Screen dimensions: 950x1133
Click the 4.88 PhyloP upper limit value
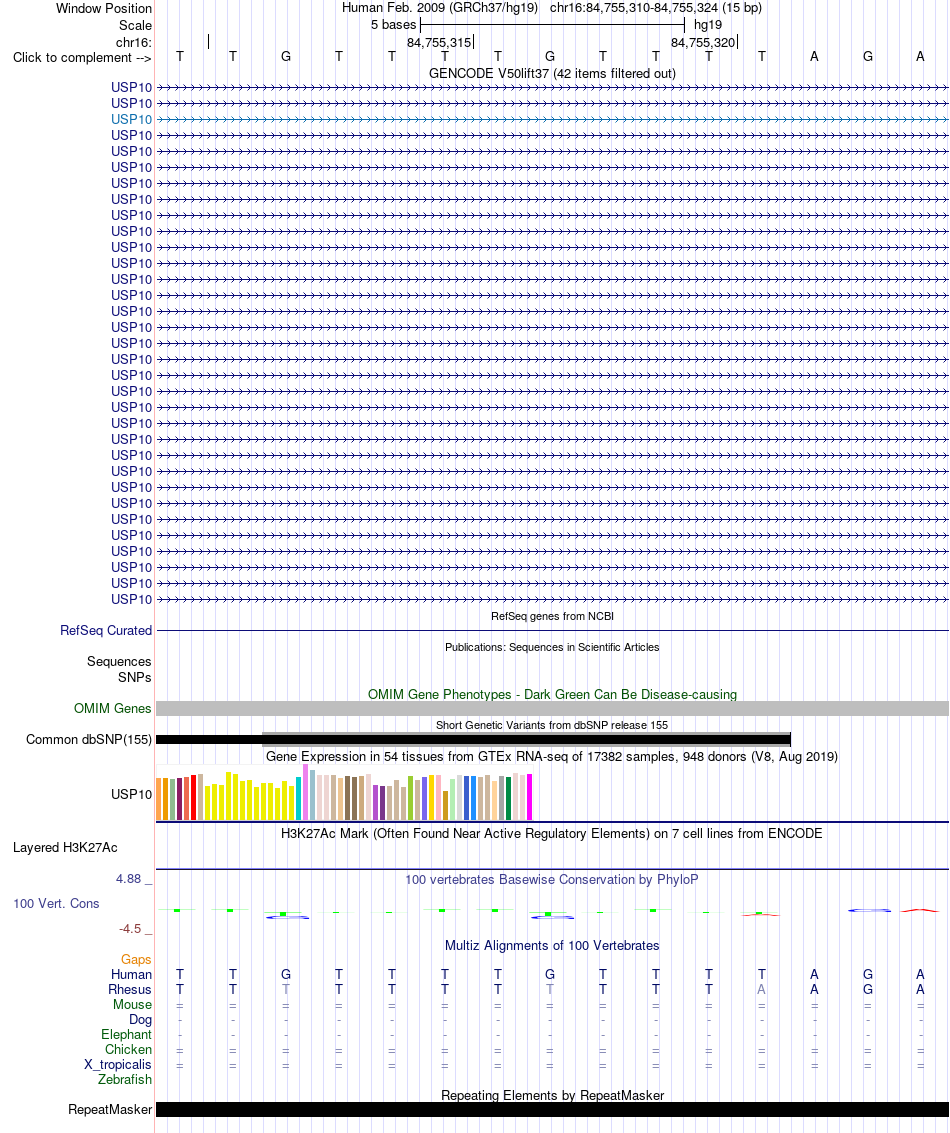tap(129, 879)
